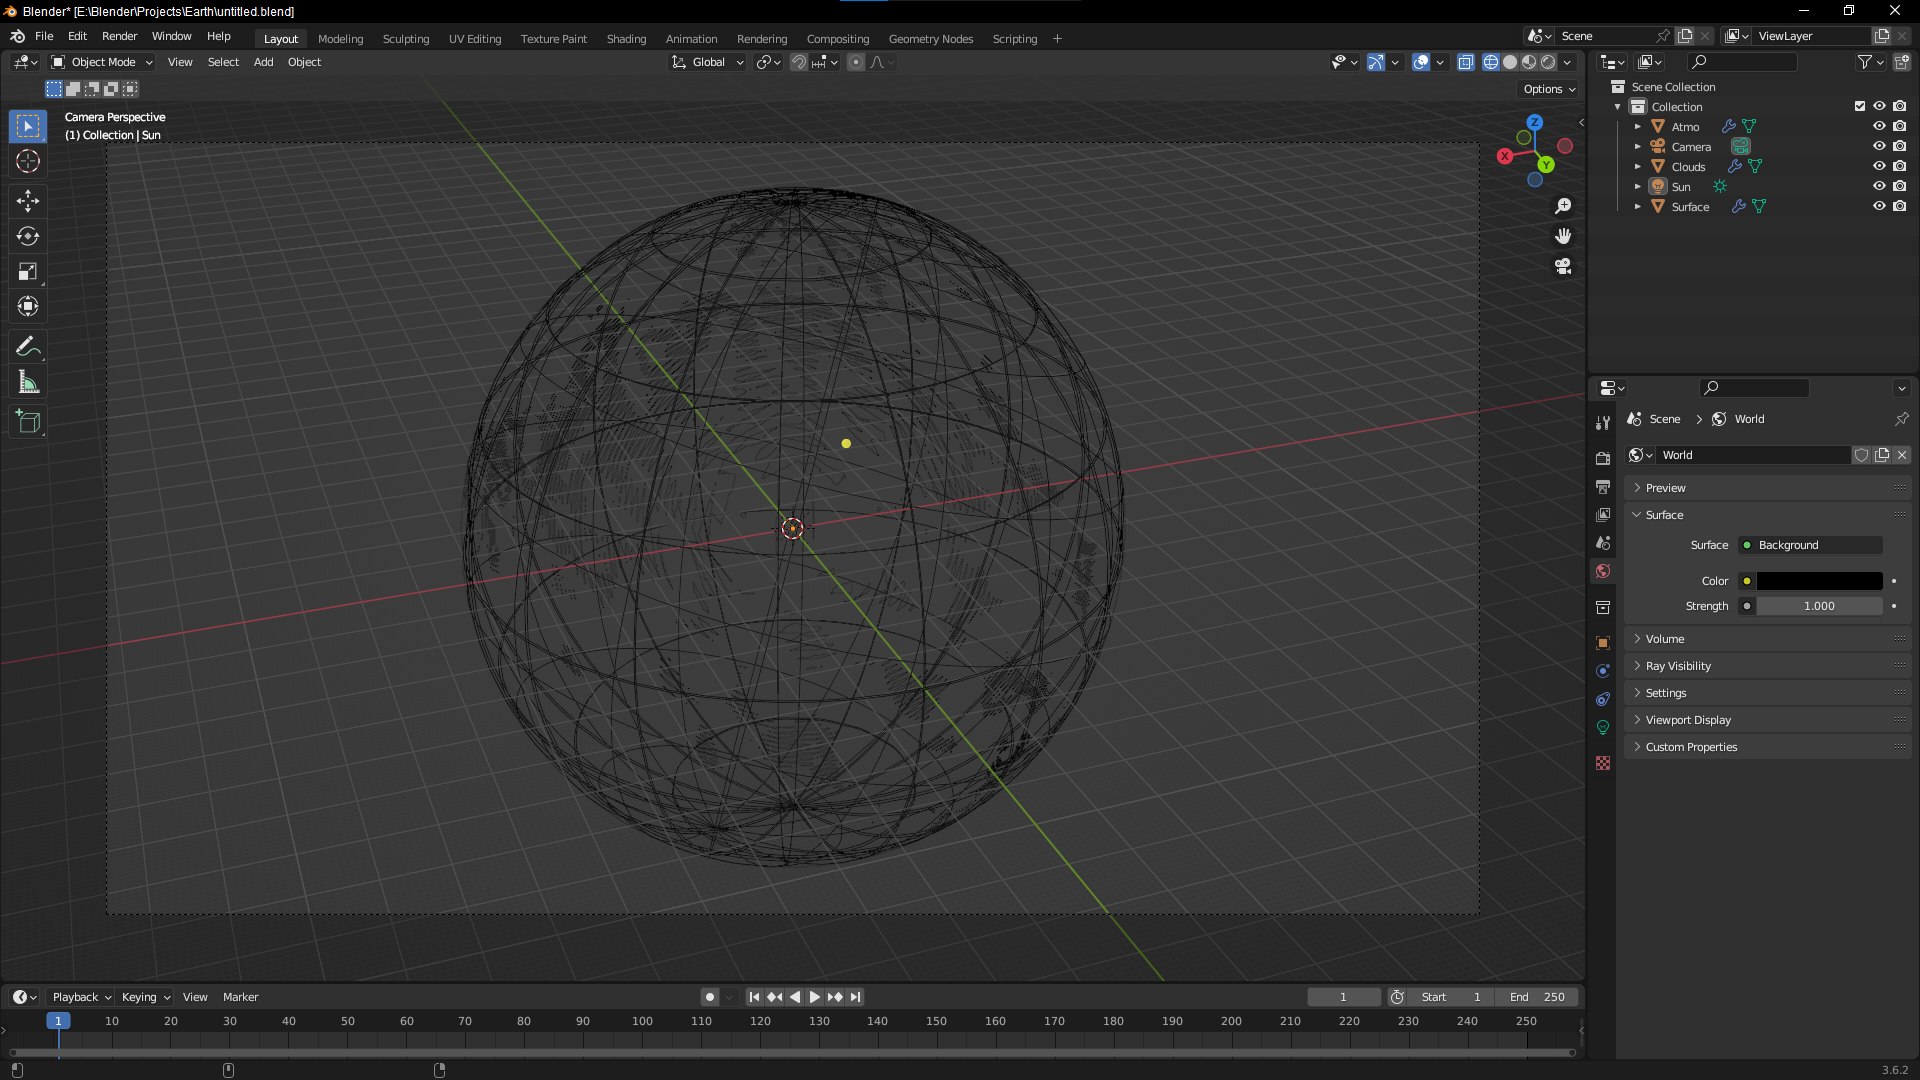The width and height of the screenshot is (1920, 1080).
Task: Switch to the Shading workspace tab
Action: tap(626, 39)
